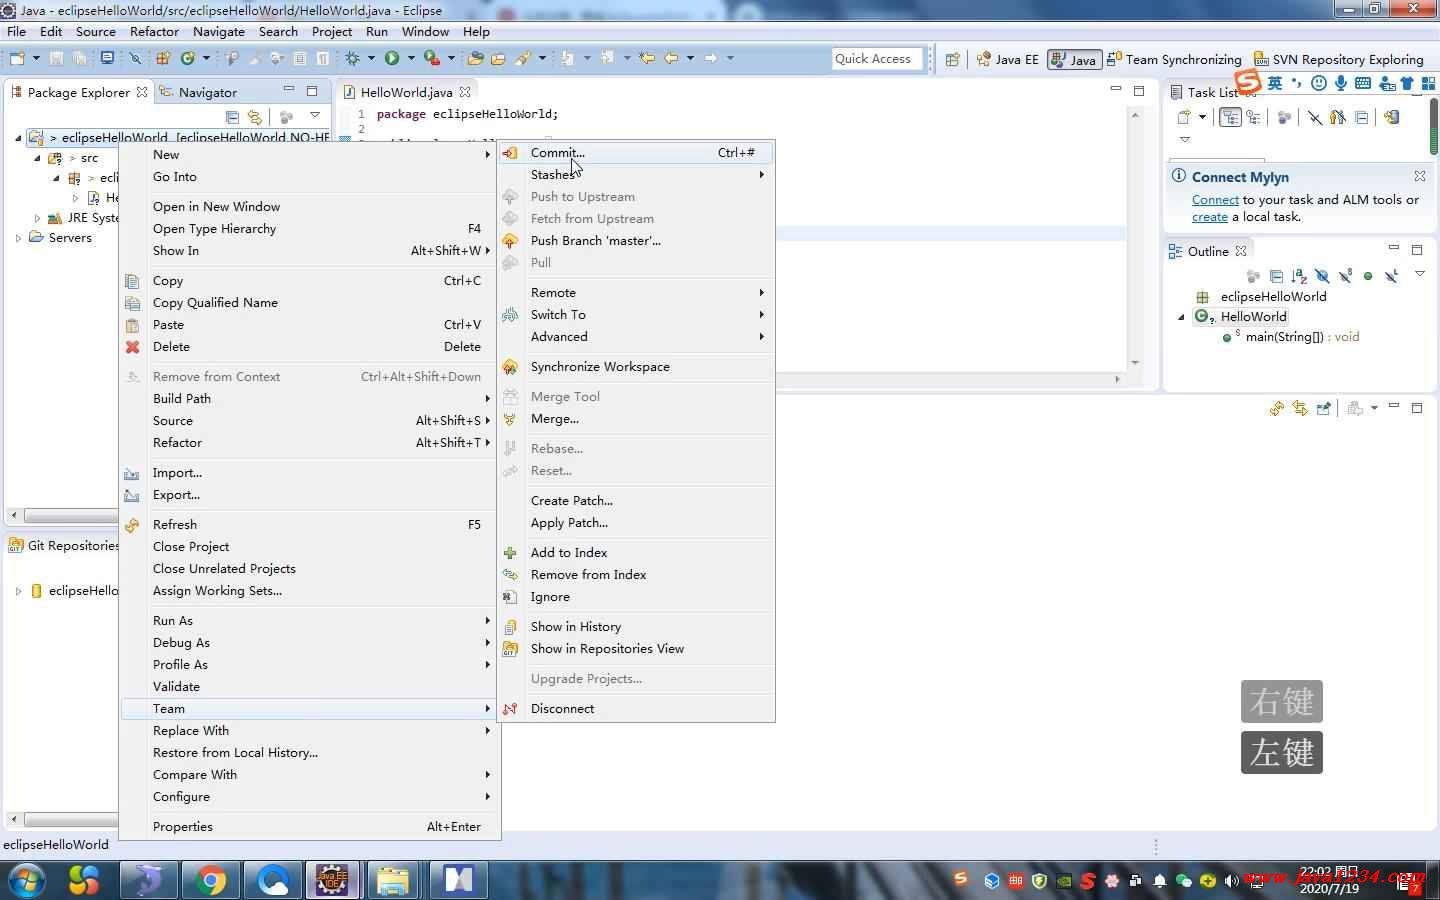Click Collapse All in Package Explorer

point(232,117)
